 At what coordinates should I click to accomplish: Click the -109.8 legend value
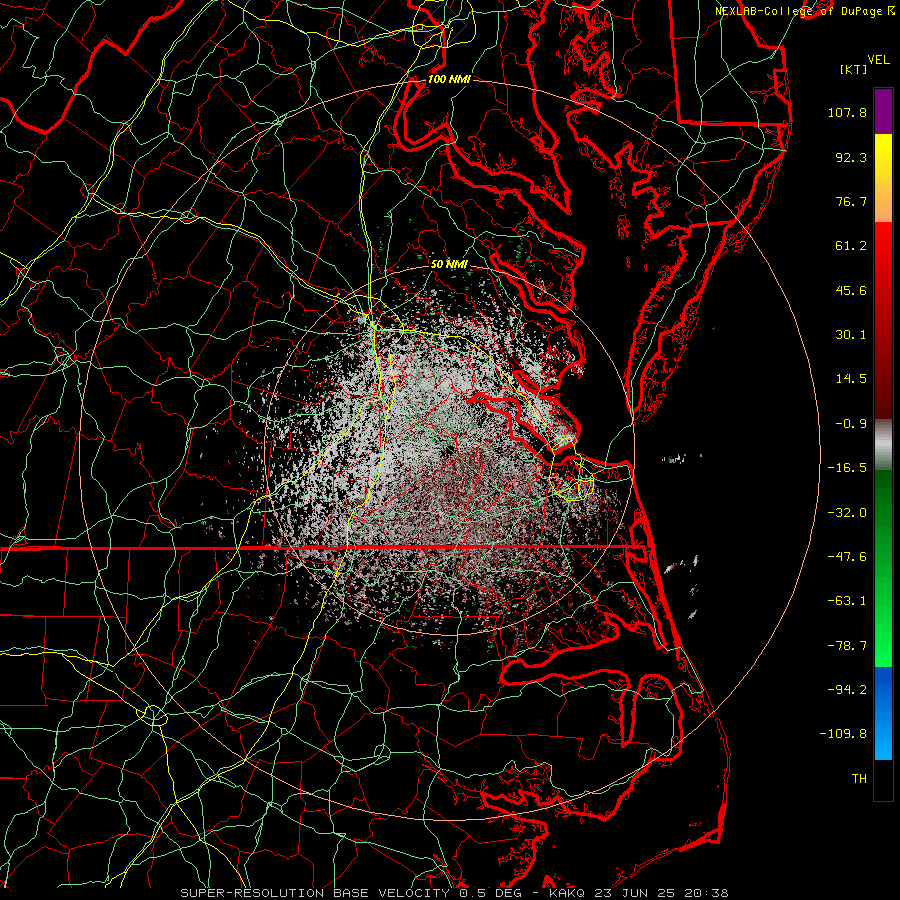tap(843, 734)
